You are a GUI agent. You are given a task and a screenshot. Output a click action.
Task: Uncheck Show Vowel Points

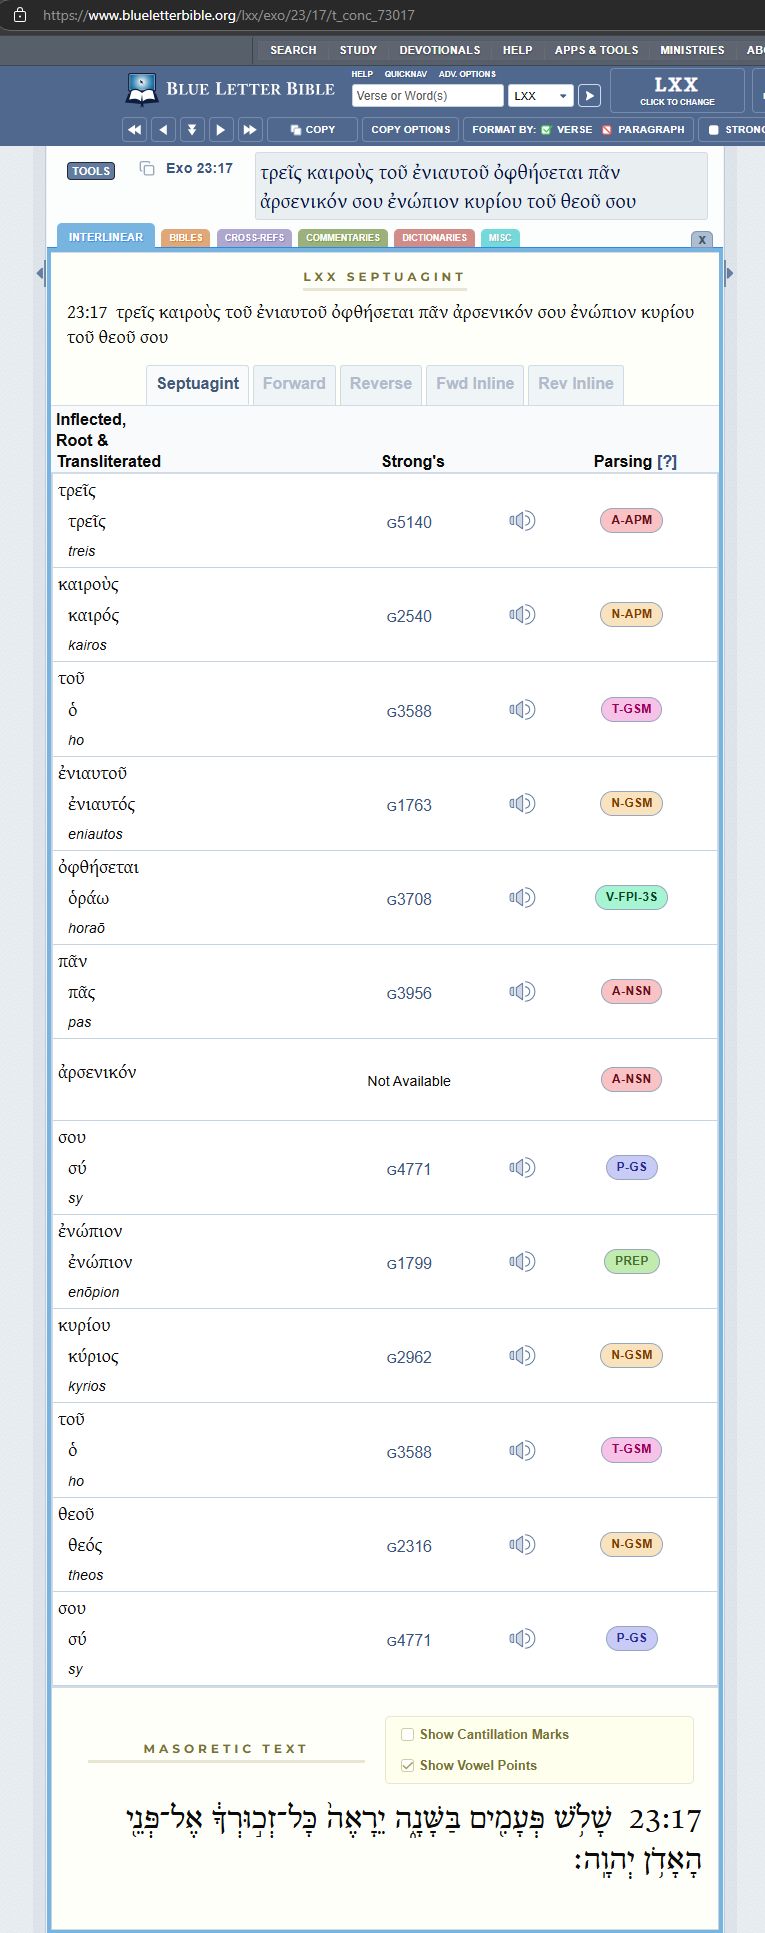pyautogui.click(x=408, y=1766)
